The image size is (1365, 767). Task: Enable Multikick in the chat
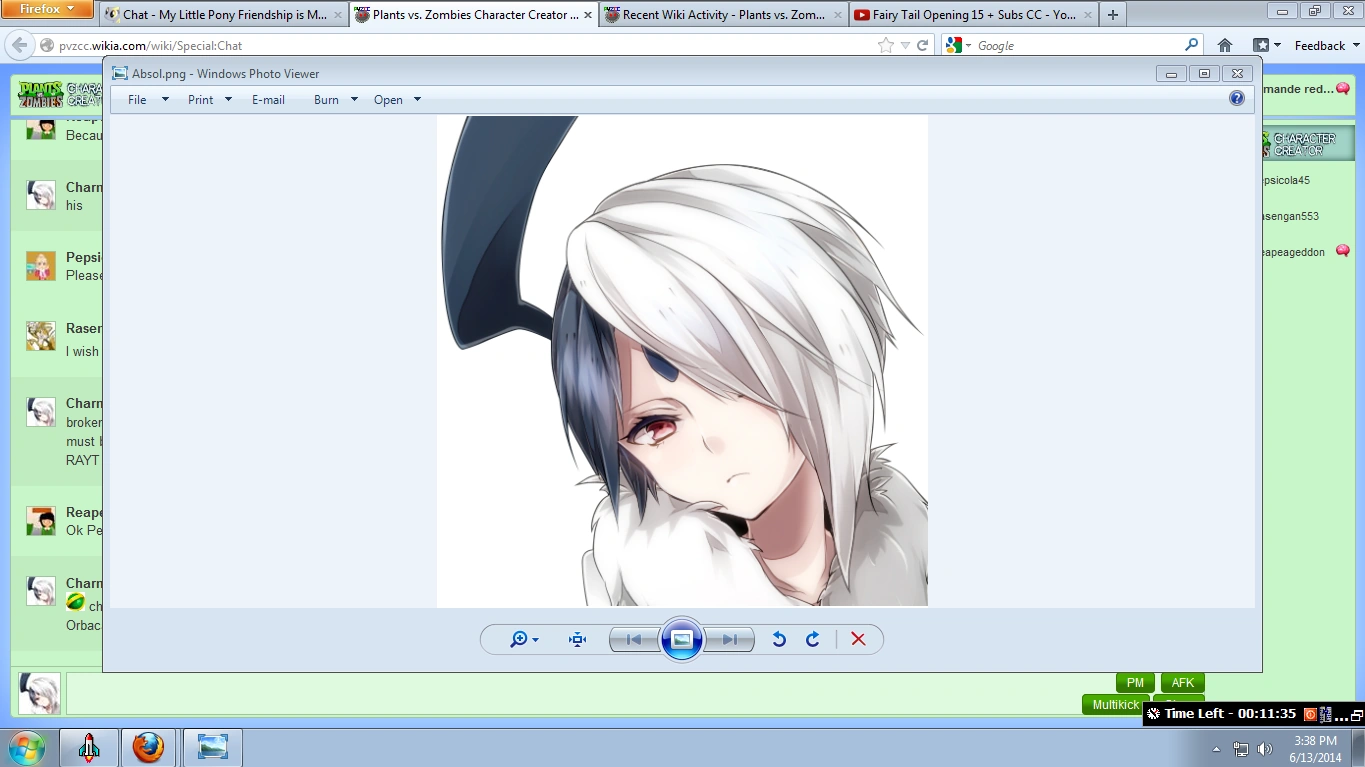[1114, 704]
